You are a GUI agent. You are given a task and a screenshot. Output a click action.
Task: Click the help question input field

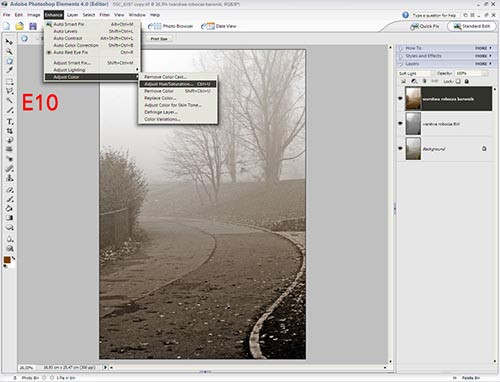point(435,15)
